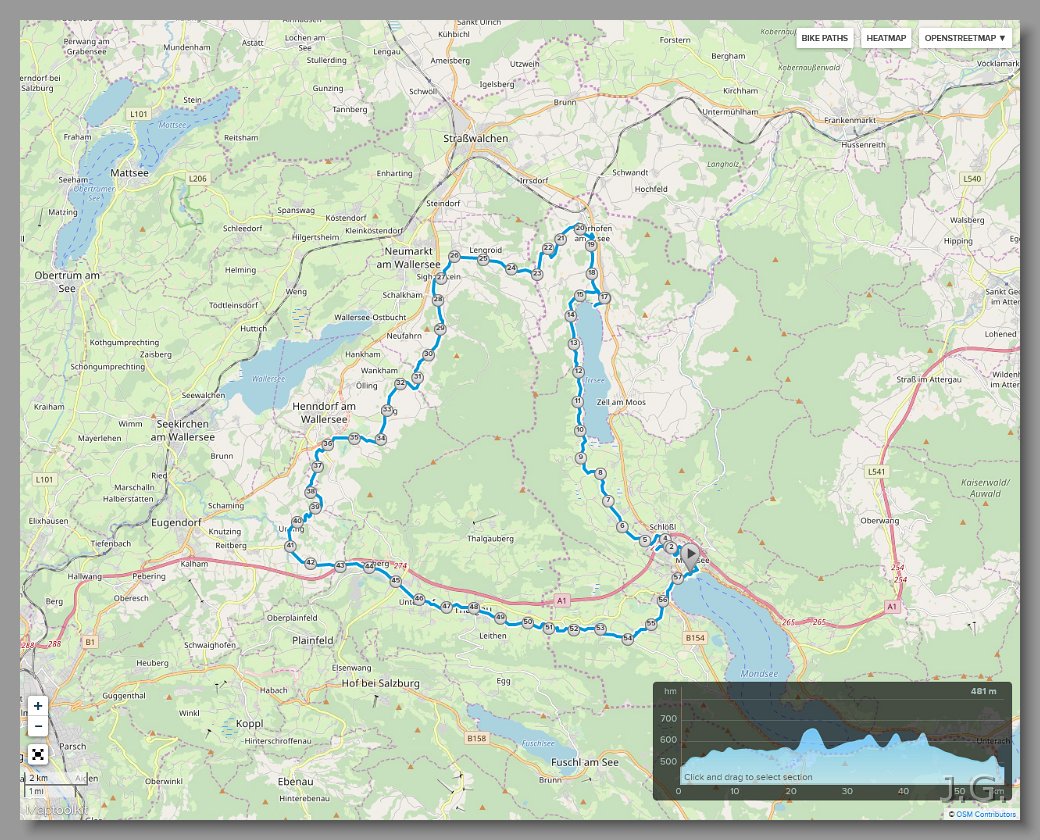
Task: Select kilometer marker 56 near Mondsee
Action: click(663, 600)
